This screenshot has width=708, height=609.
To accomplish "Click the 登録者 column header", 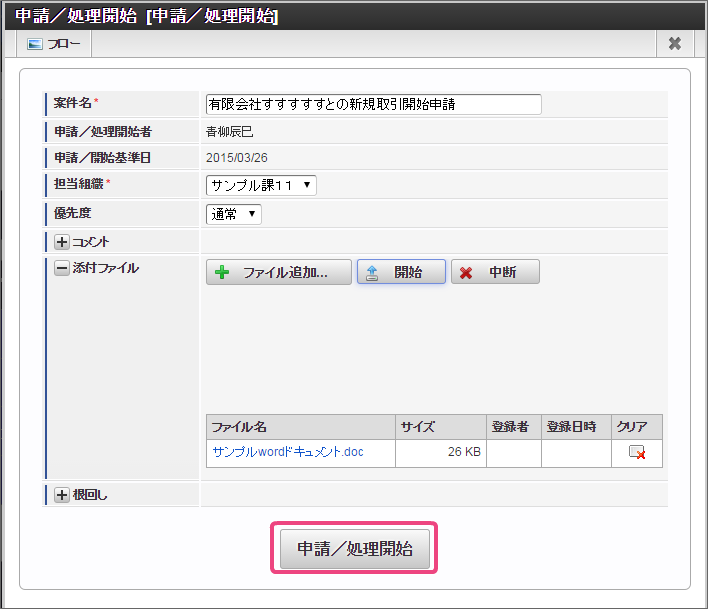I will [x=514, y=427].
